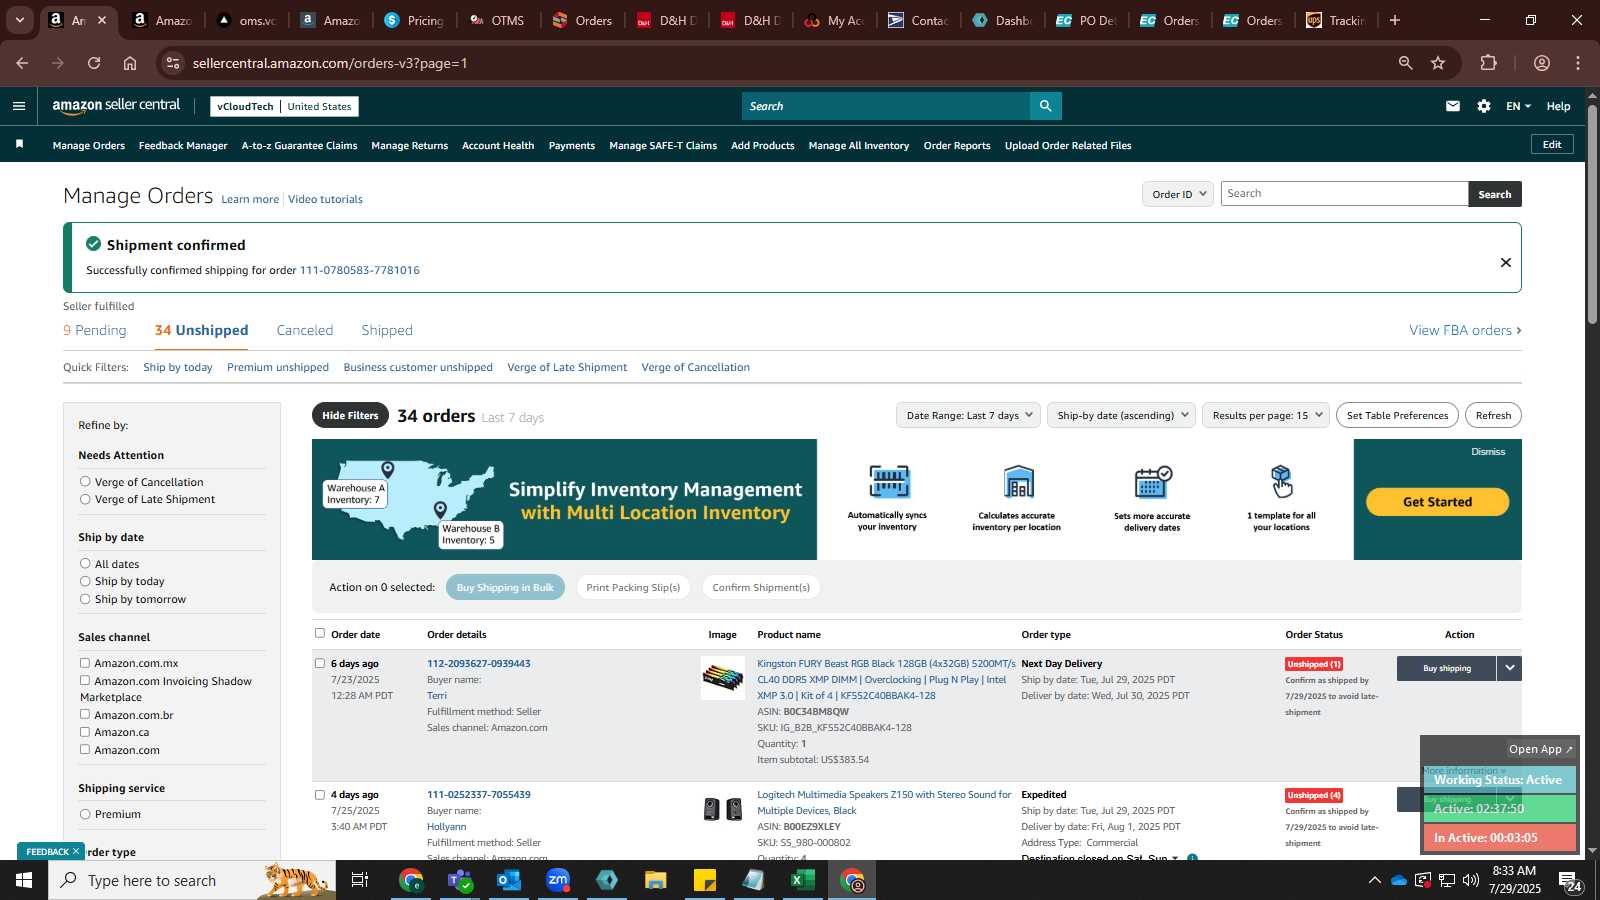Open Ship-by date sort dropdown
1600x900 pixels.
click(x=1121, y=415)
